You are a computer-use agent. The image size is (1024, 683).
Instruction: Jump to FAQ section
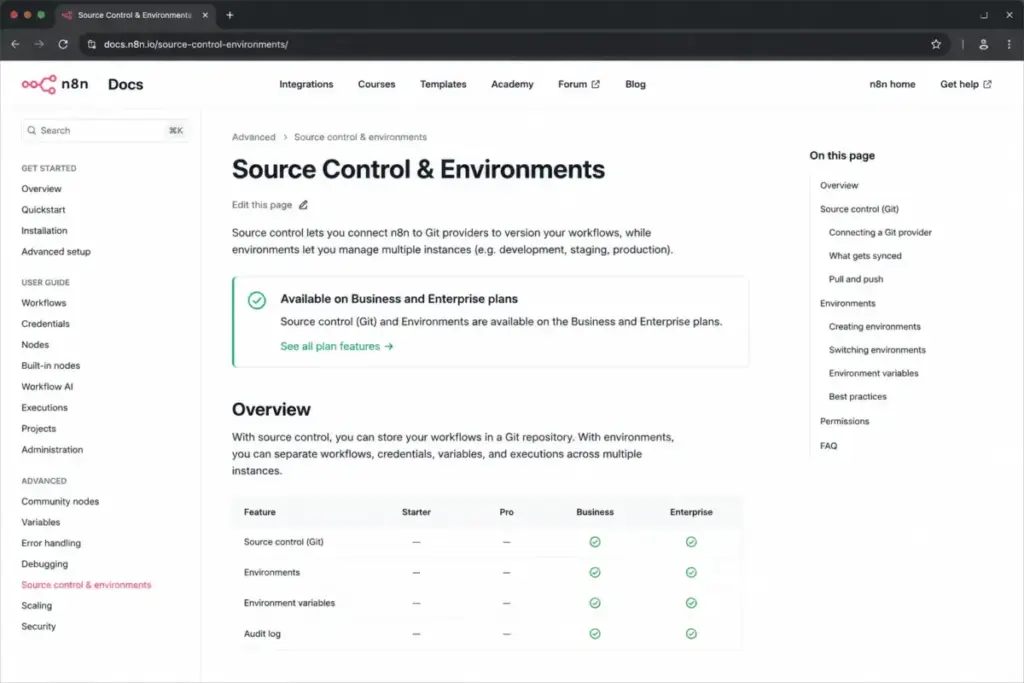pyautogui.click(x=829, y=446)
